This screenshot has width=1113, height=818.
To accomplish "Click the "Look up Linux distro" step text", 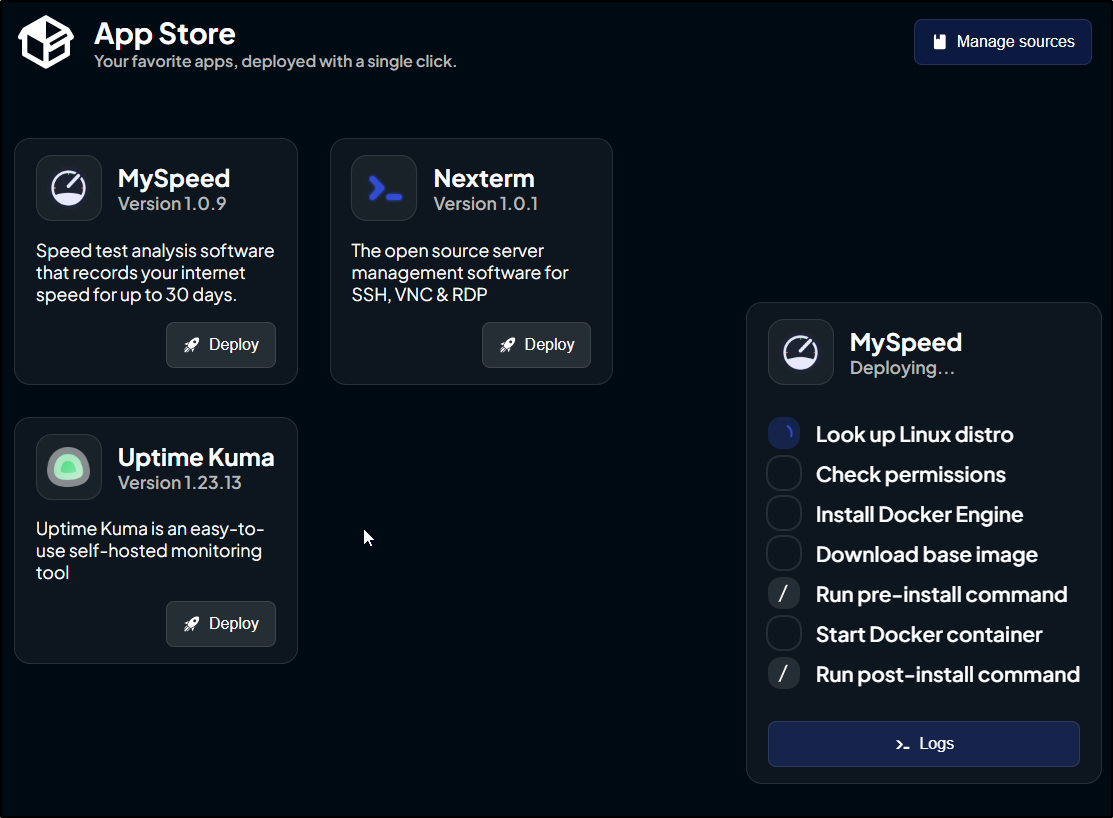I will coord(914,435).
